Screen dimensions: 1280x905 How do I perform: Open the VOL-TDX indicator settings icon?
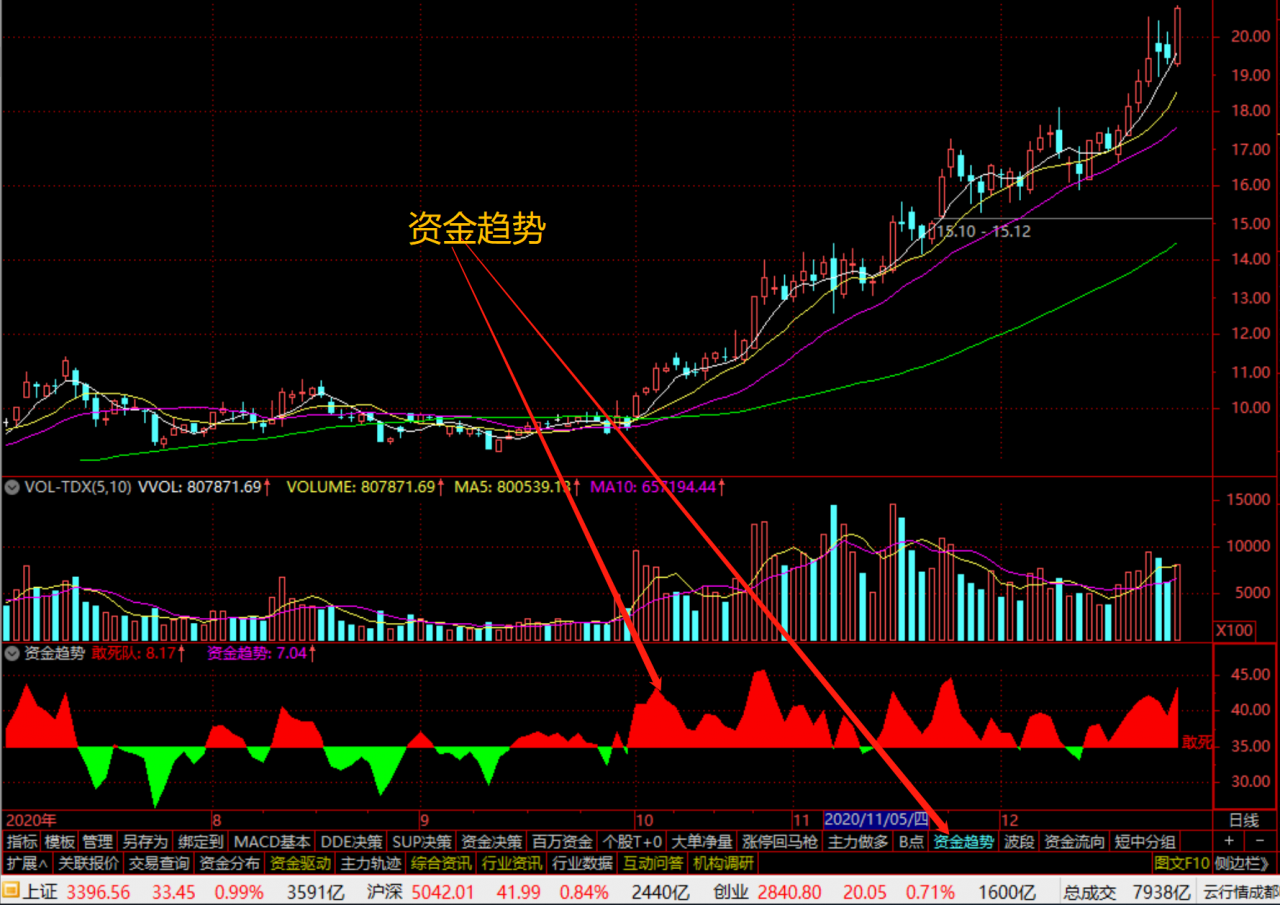pyautogui.click(x=12, y=487)
